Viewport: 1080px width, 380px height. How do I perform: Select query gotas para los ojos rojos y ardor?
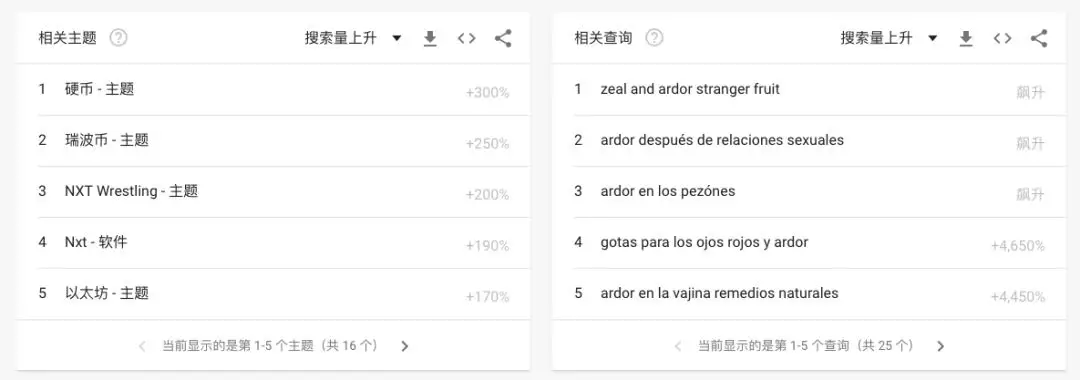coord(809,242)
